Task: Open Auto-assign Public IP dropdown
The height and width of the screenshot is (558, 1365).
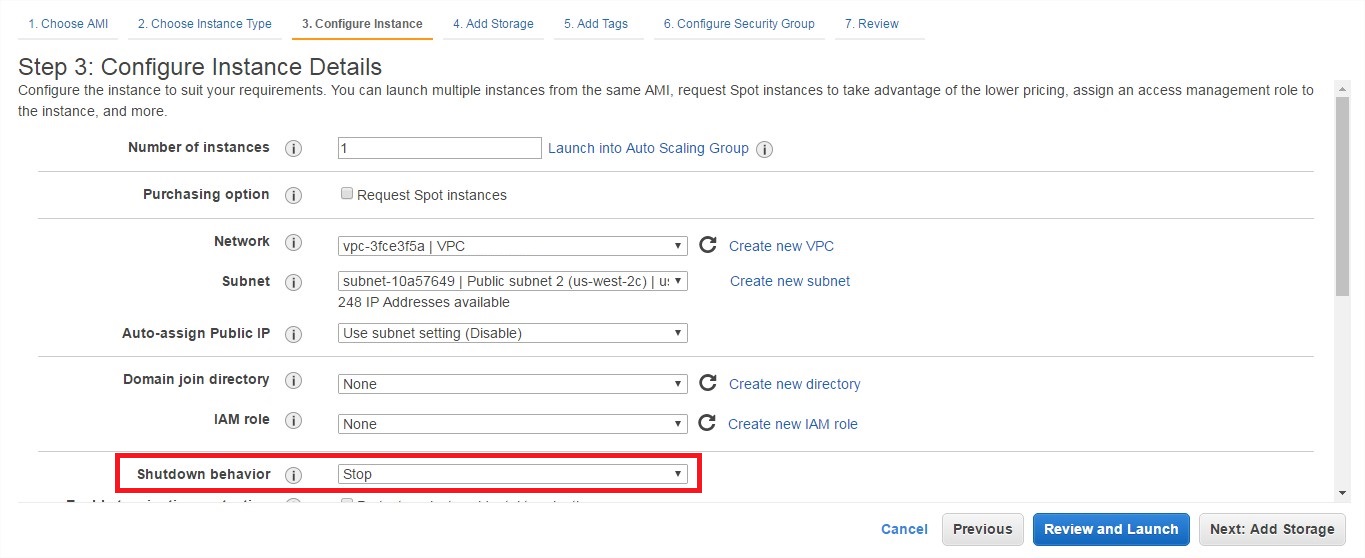Action: [513, 333]
